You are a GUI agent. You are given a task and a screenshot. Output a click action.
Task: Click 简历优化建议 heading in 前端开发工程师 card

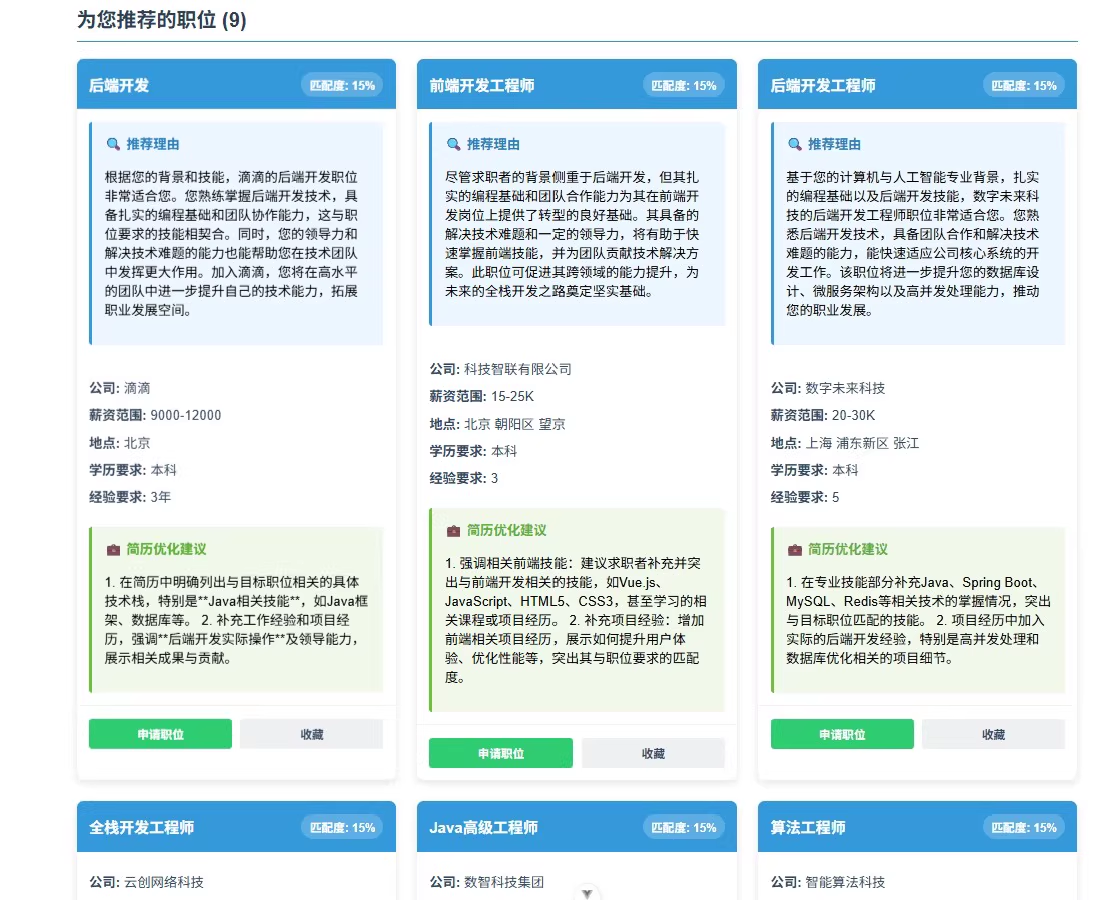507,530
